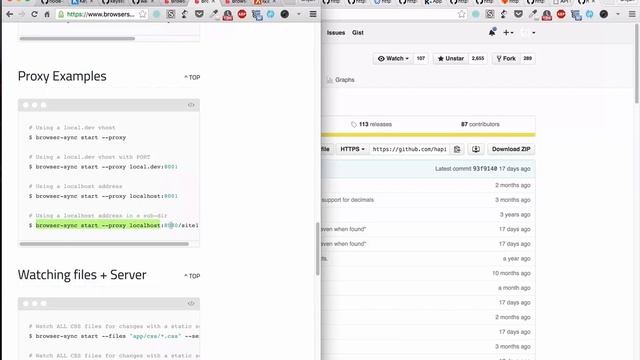Screen dimensions: 640x360
Task: Open the Chrome hamburger menu in the left window
Action: [313, 14]
